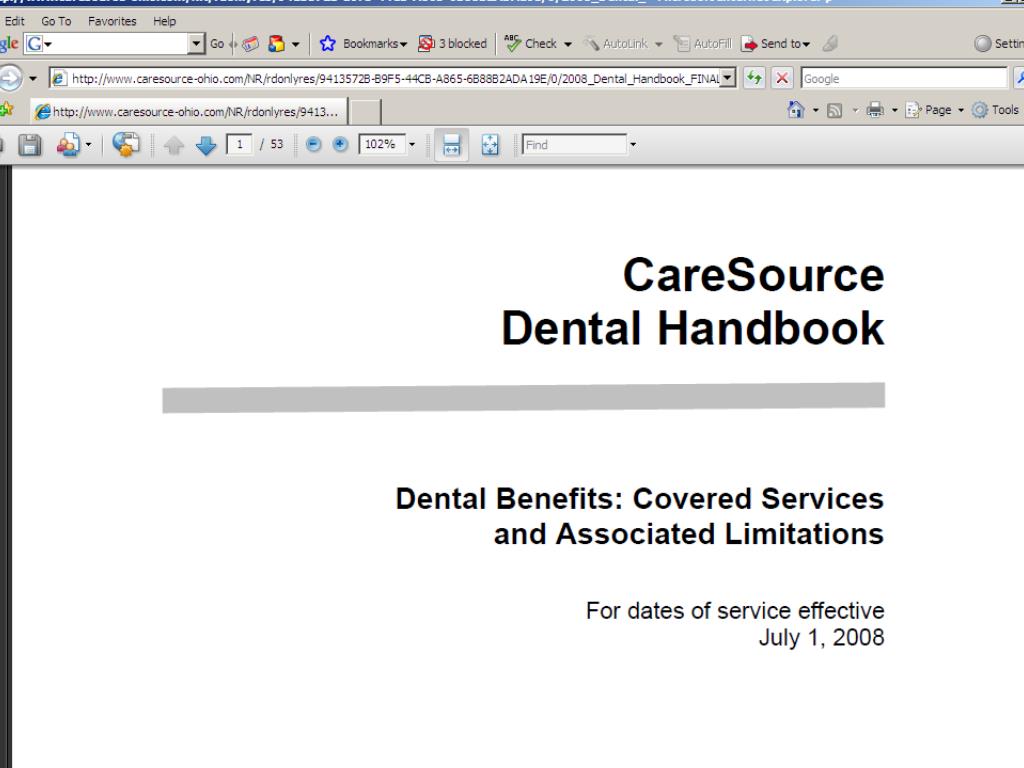Click the PDF page number field
This screenshot has height=768, width=1024.
pyautogui.click(x=239, y=144)
